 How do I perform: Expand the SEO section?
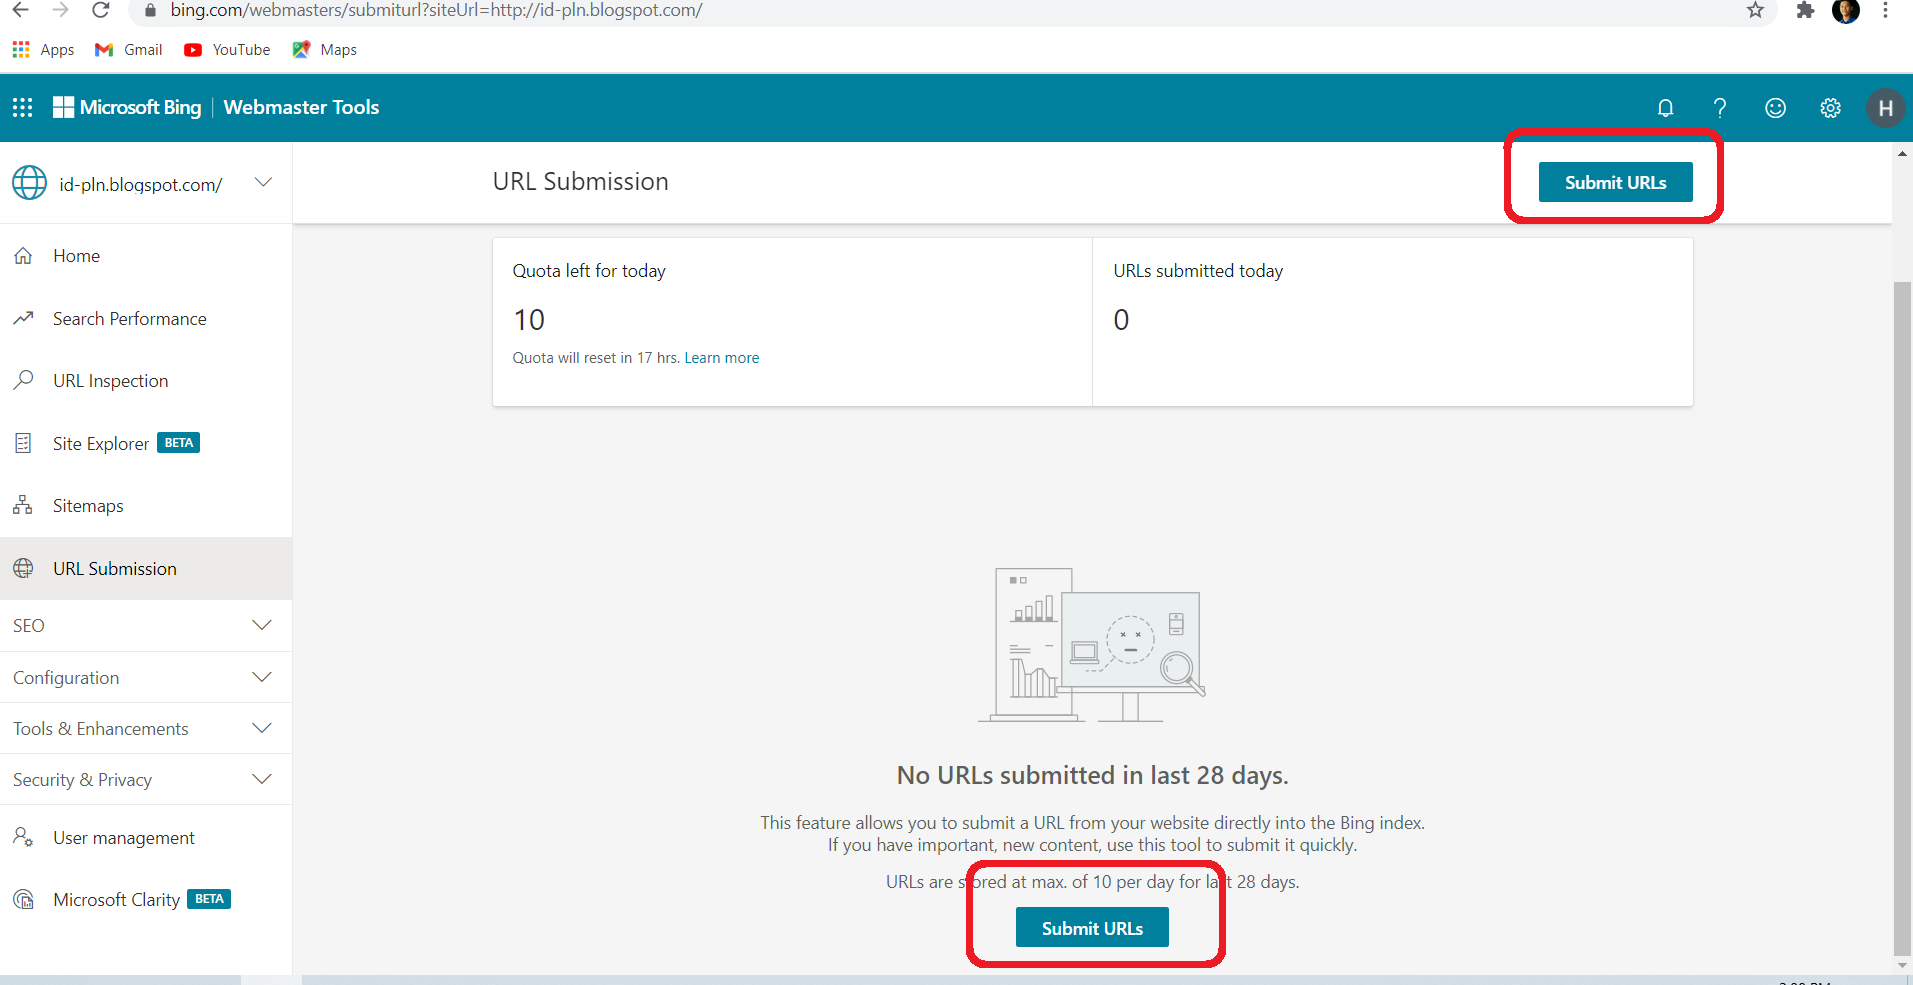(146, 625)
